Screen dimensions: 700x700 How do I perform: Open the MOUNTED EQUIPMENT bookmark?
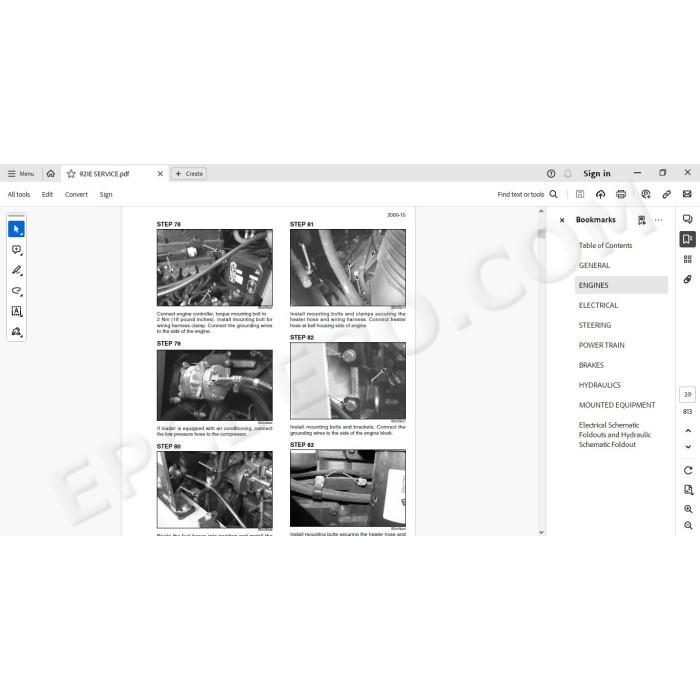click(617, 405)
